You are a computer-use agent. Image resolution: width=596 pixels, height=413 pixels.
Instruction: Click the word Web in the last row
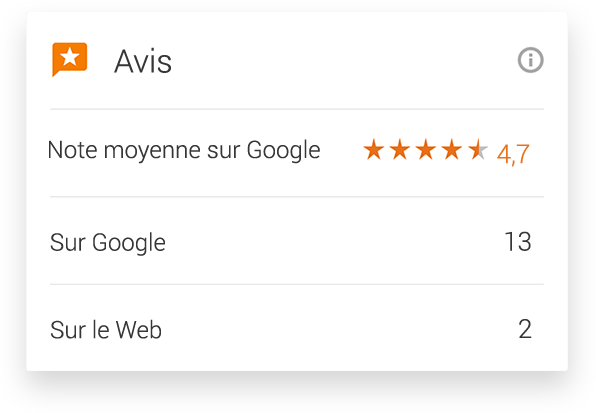point(139,329)
